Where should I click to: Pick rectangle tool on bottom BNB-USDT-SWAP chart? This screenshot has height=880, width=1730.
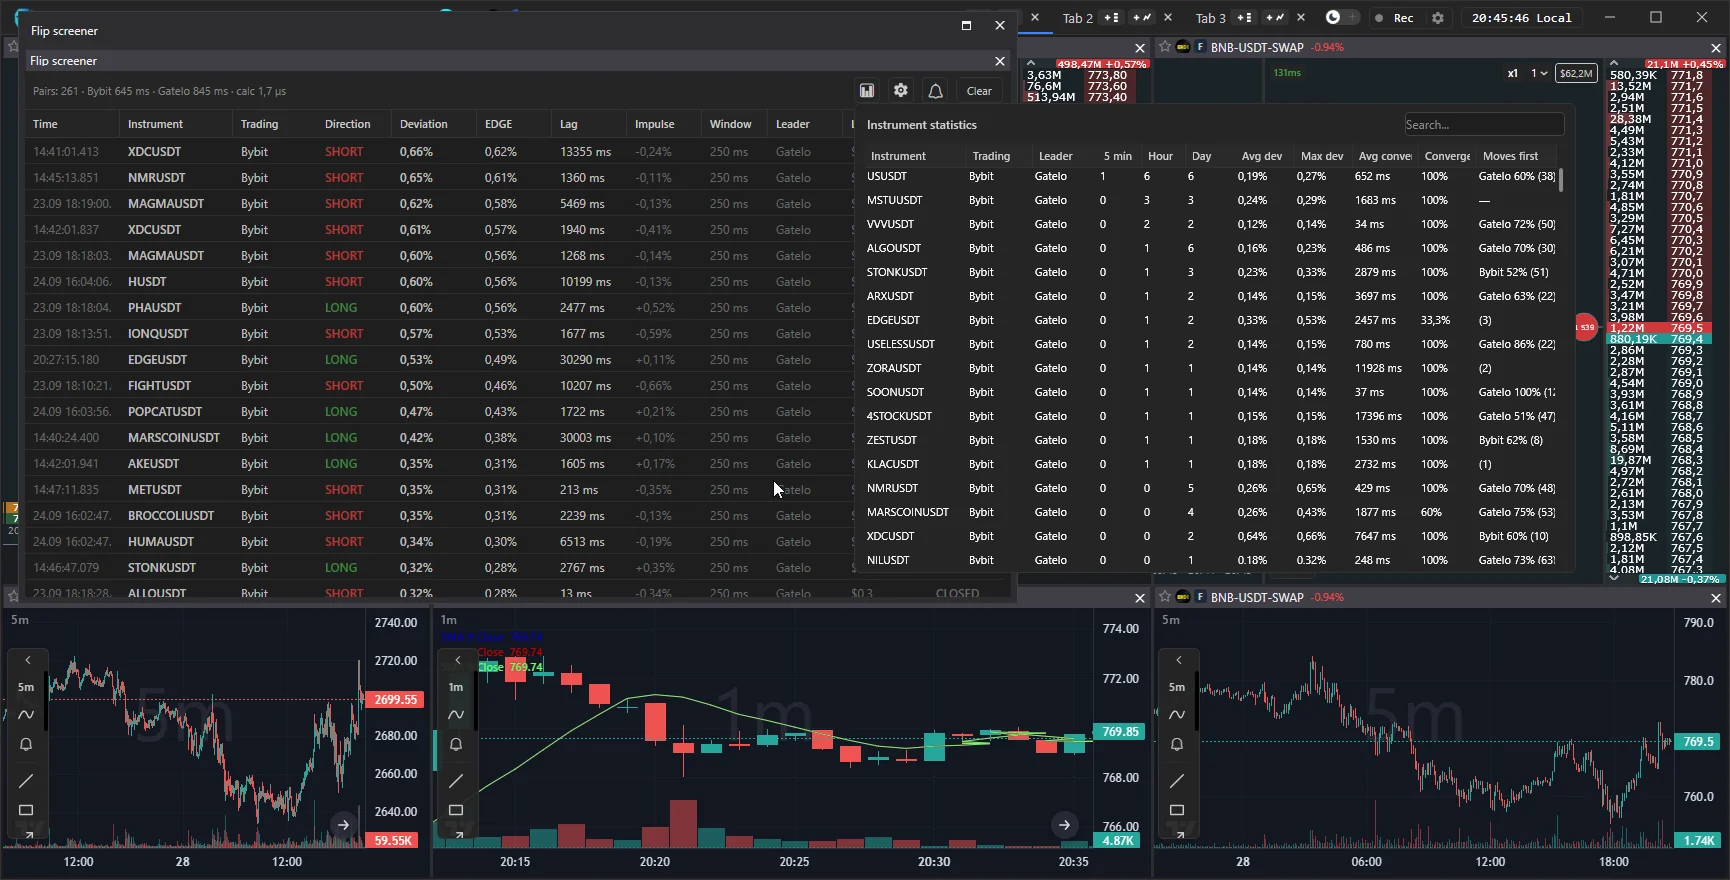tap(1177, 810)
